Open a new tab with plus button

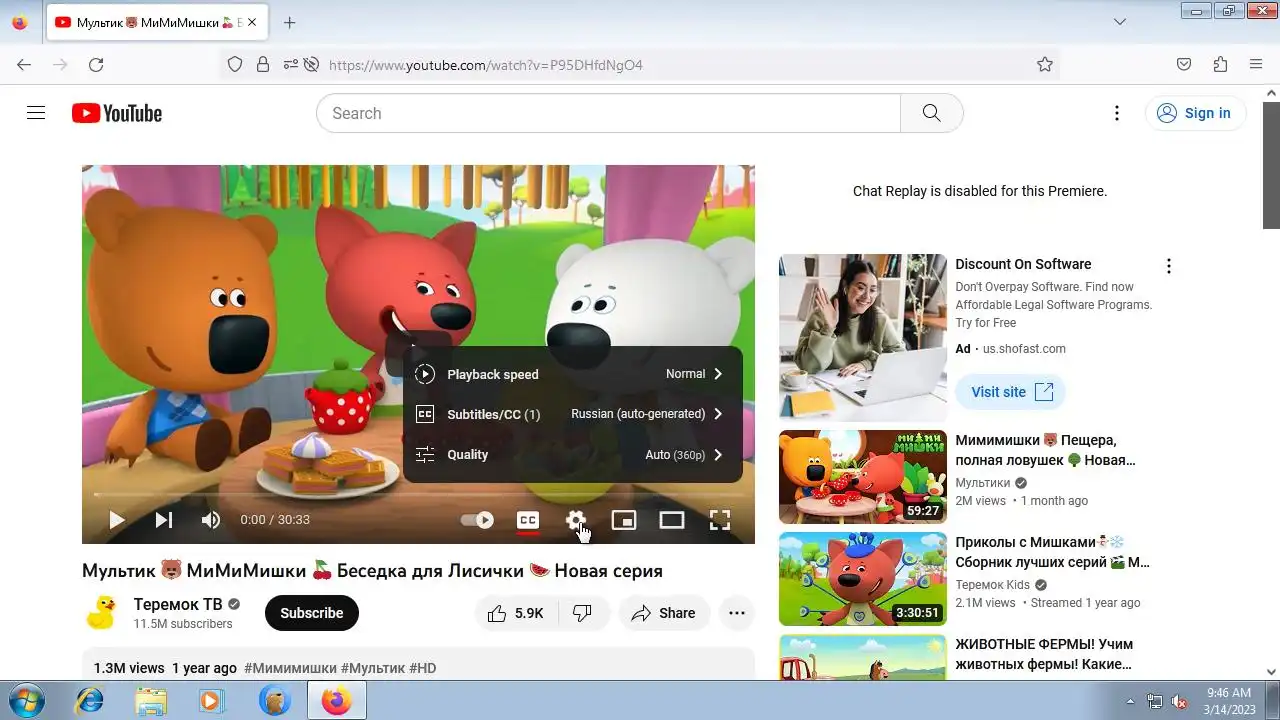pyautogui.click(x=289, y=22)
